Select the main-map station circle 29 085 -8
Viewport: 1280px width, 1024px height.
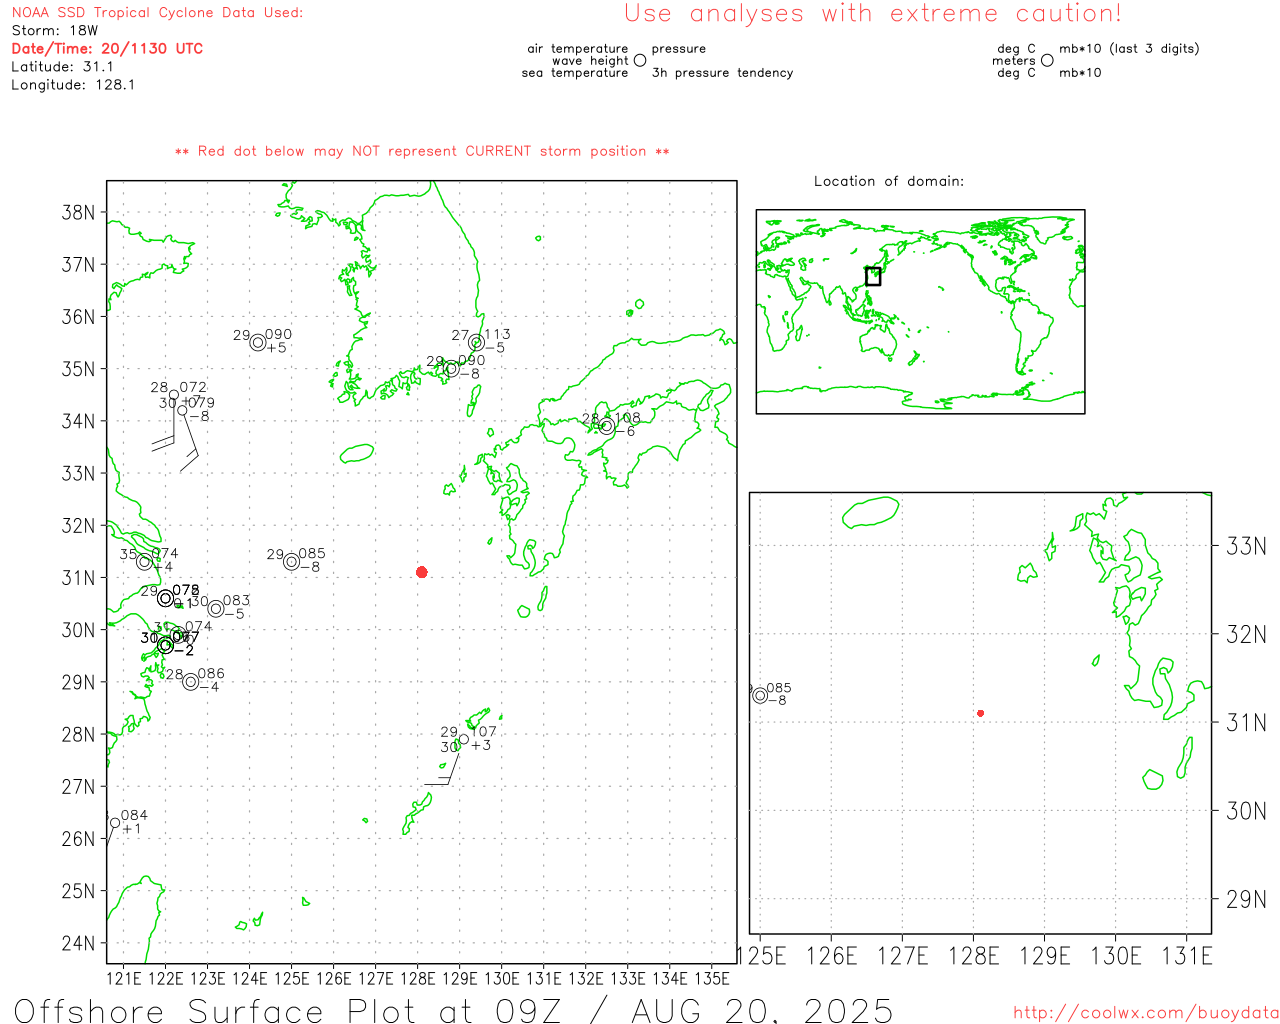pos(291,562)
